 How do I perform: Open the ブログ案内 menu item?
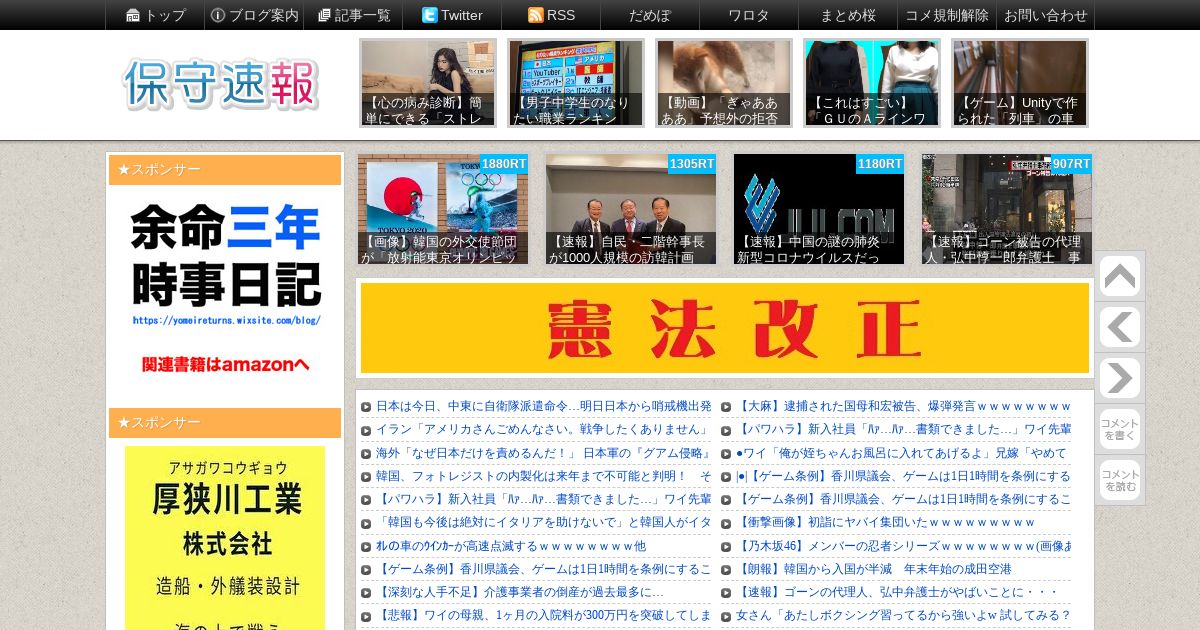(254, 15)
